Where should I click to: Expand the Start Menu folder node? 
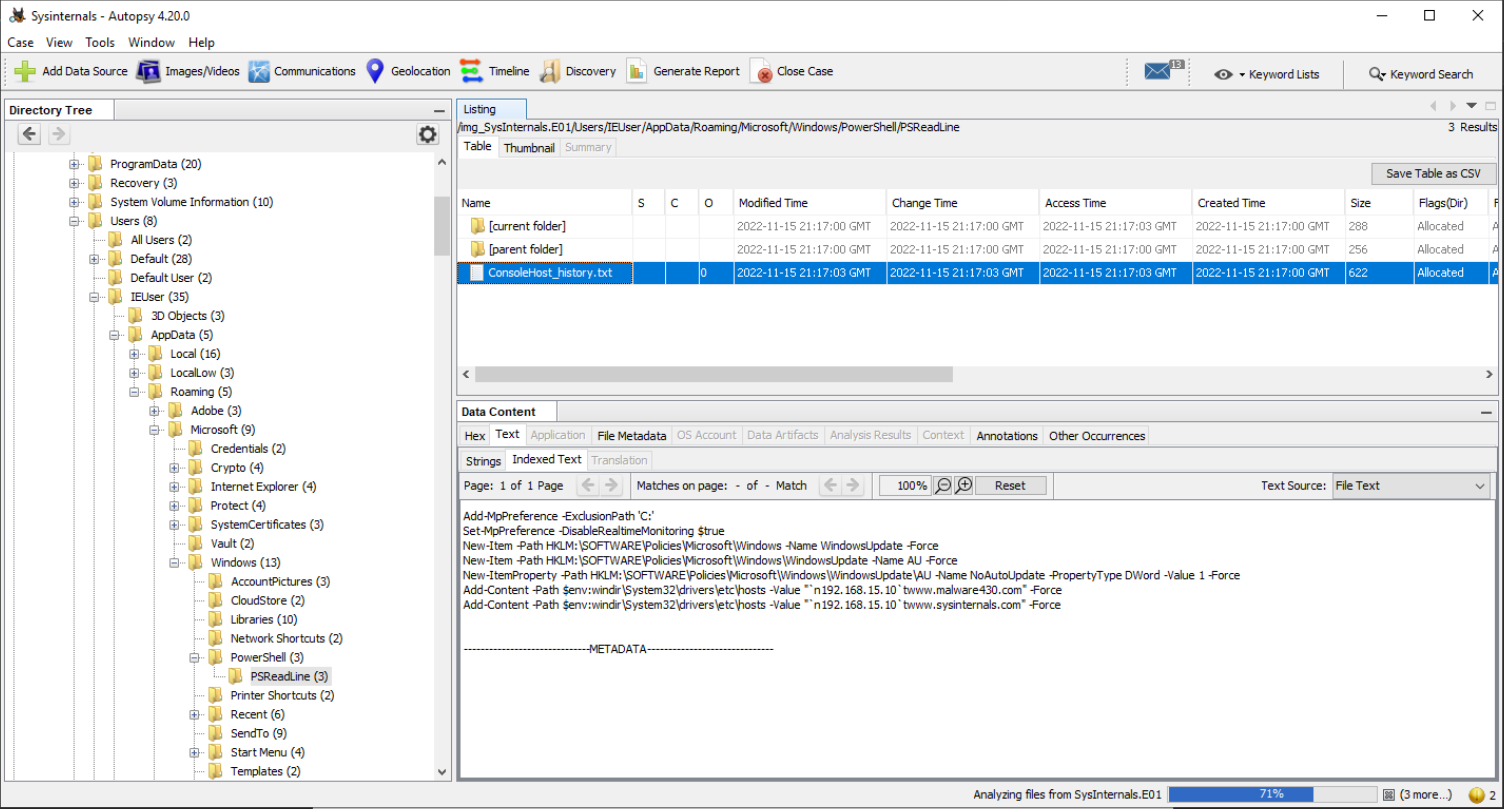pyautogui.click(x=194, y=753)
